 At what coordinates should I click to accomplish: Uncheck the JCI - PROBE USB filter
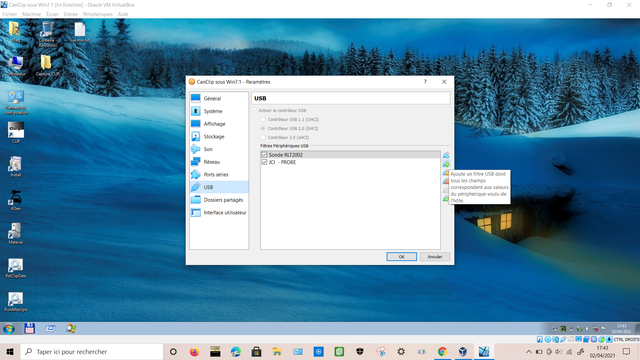(x=264, y=162)
